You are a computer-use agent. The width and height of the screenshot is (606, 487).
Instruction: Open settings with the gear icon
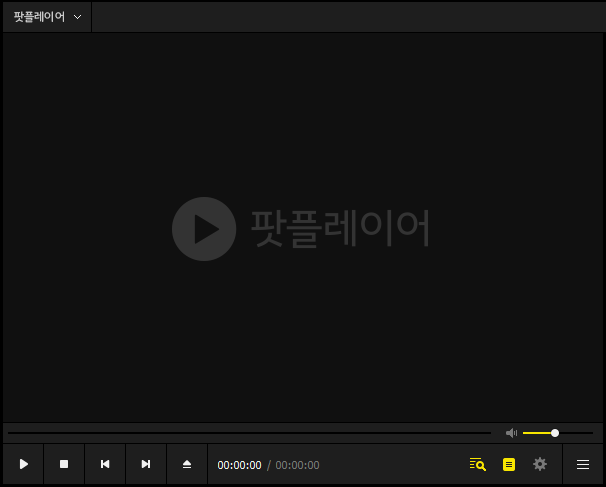click(x=540, y=464)
